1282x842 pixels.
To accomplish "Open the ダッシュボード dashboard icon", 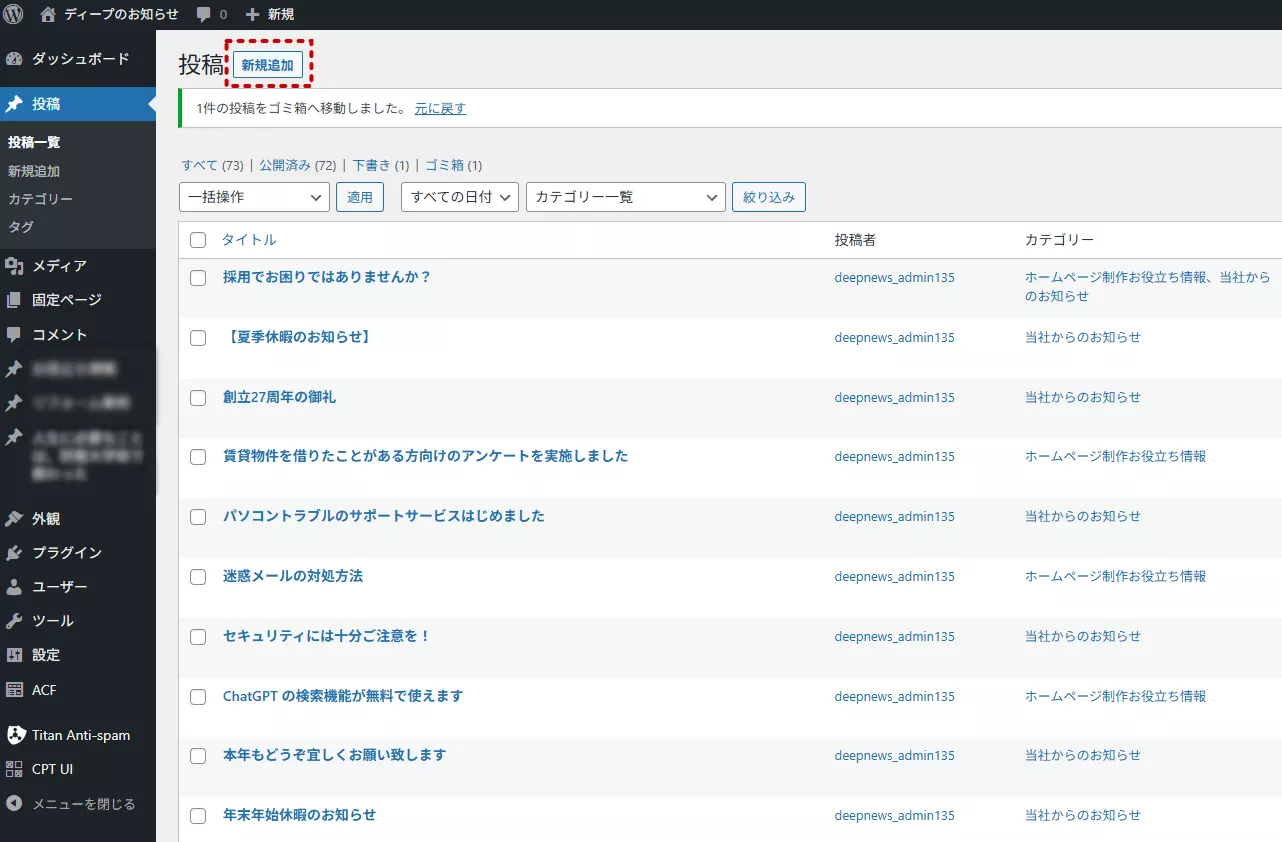I will point(14,59).
